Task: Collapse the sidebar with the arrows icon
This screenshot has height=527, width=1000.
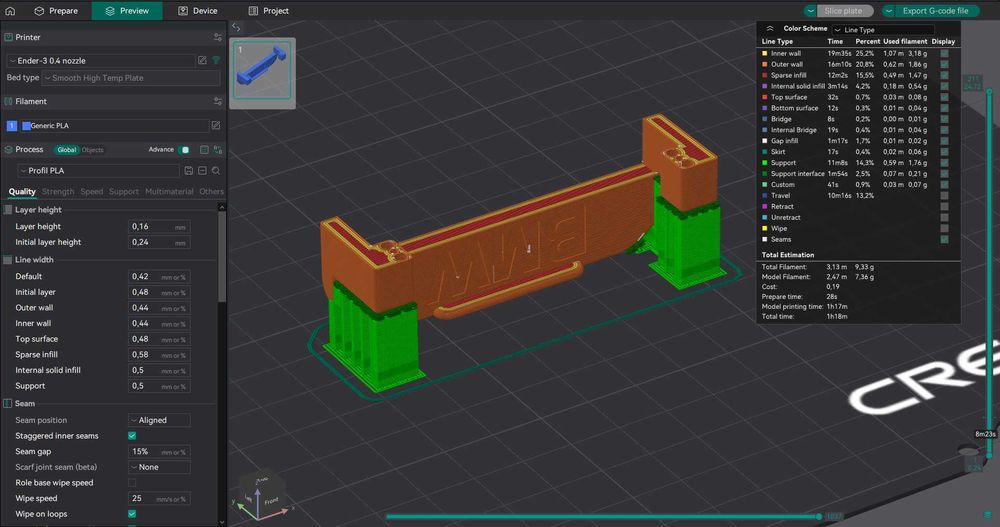Action: [x=236, y=27]
